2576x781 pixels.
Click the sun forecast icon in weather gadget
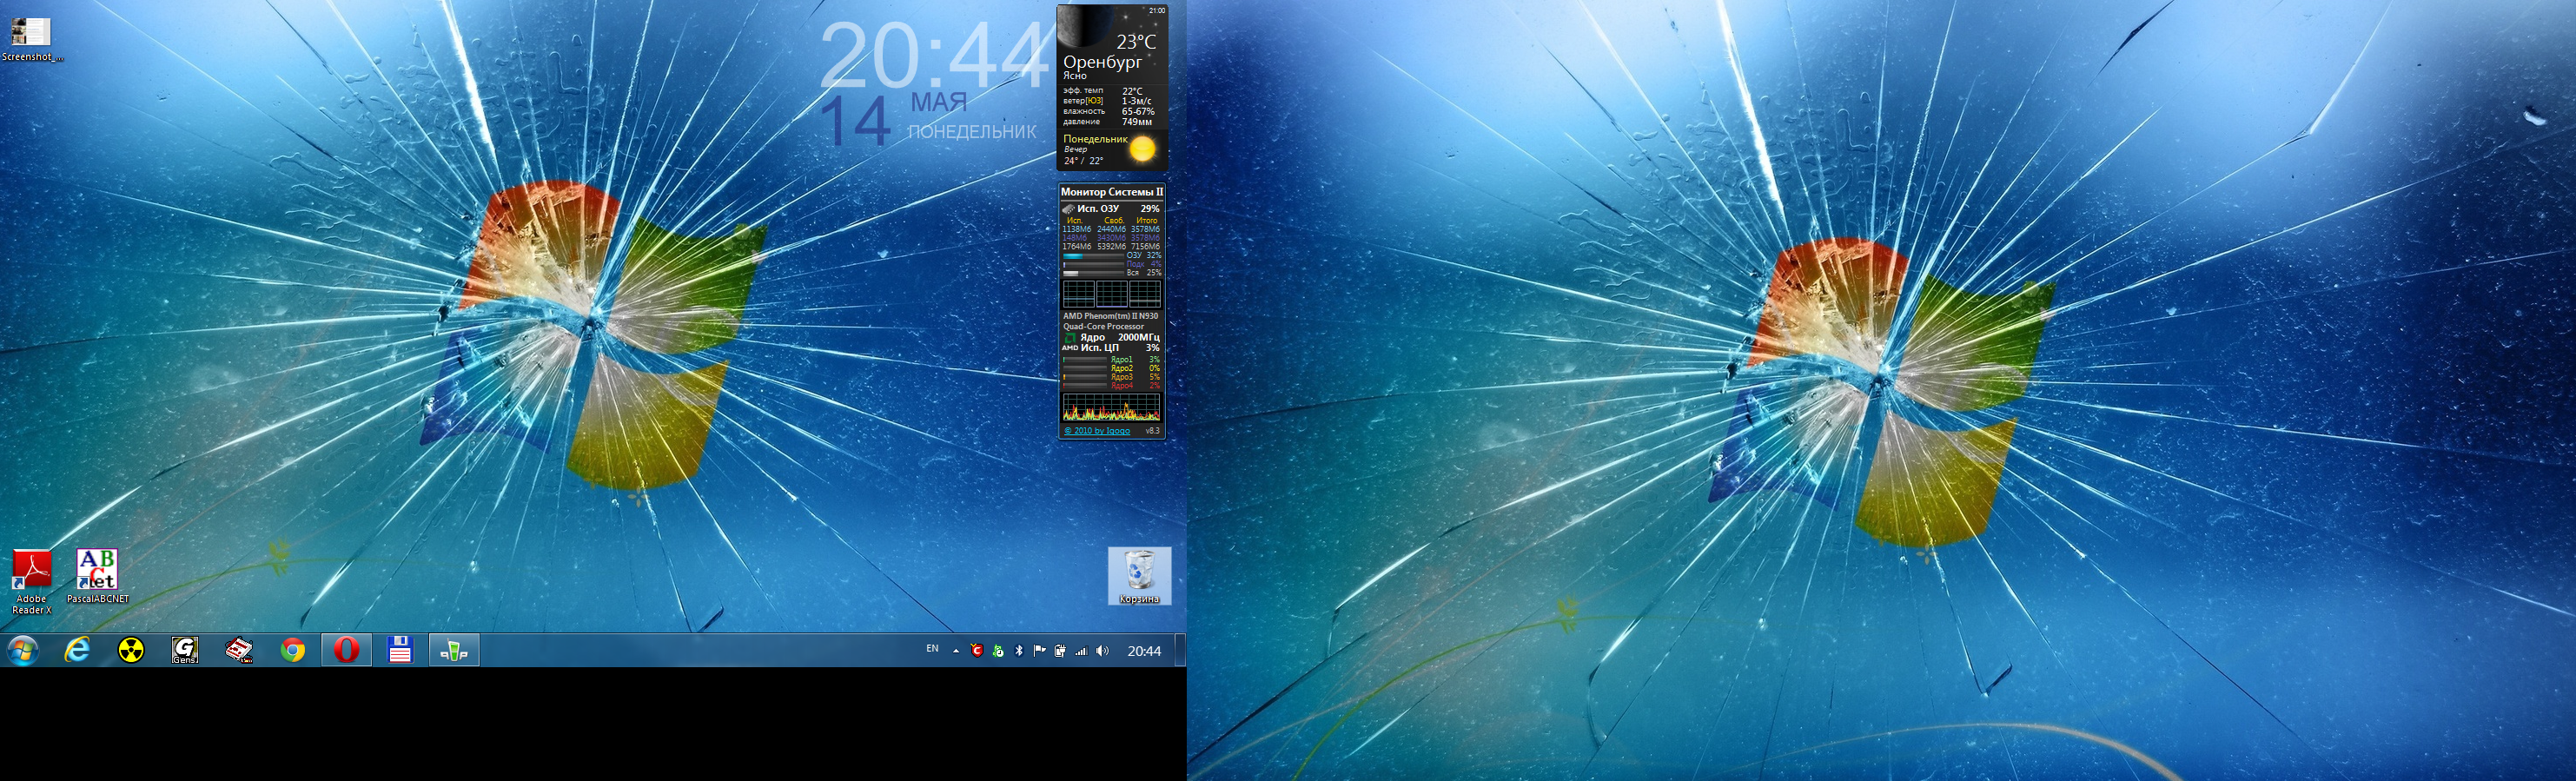coord(1142,149)
